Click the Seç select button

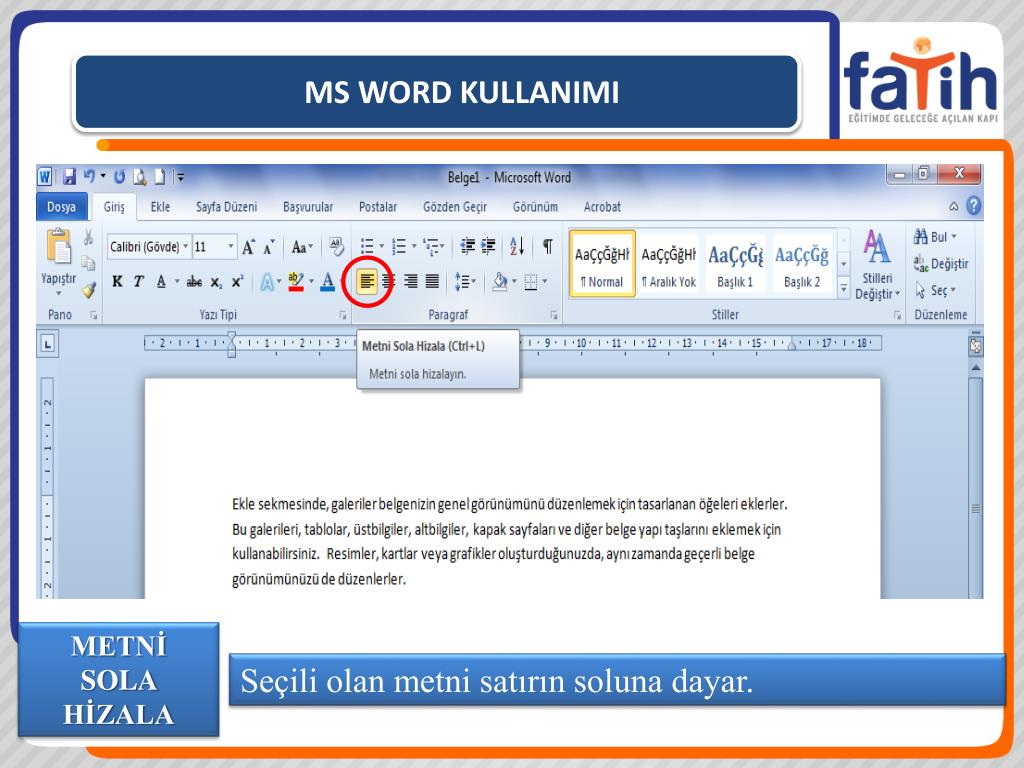[x=936, y=290]
